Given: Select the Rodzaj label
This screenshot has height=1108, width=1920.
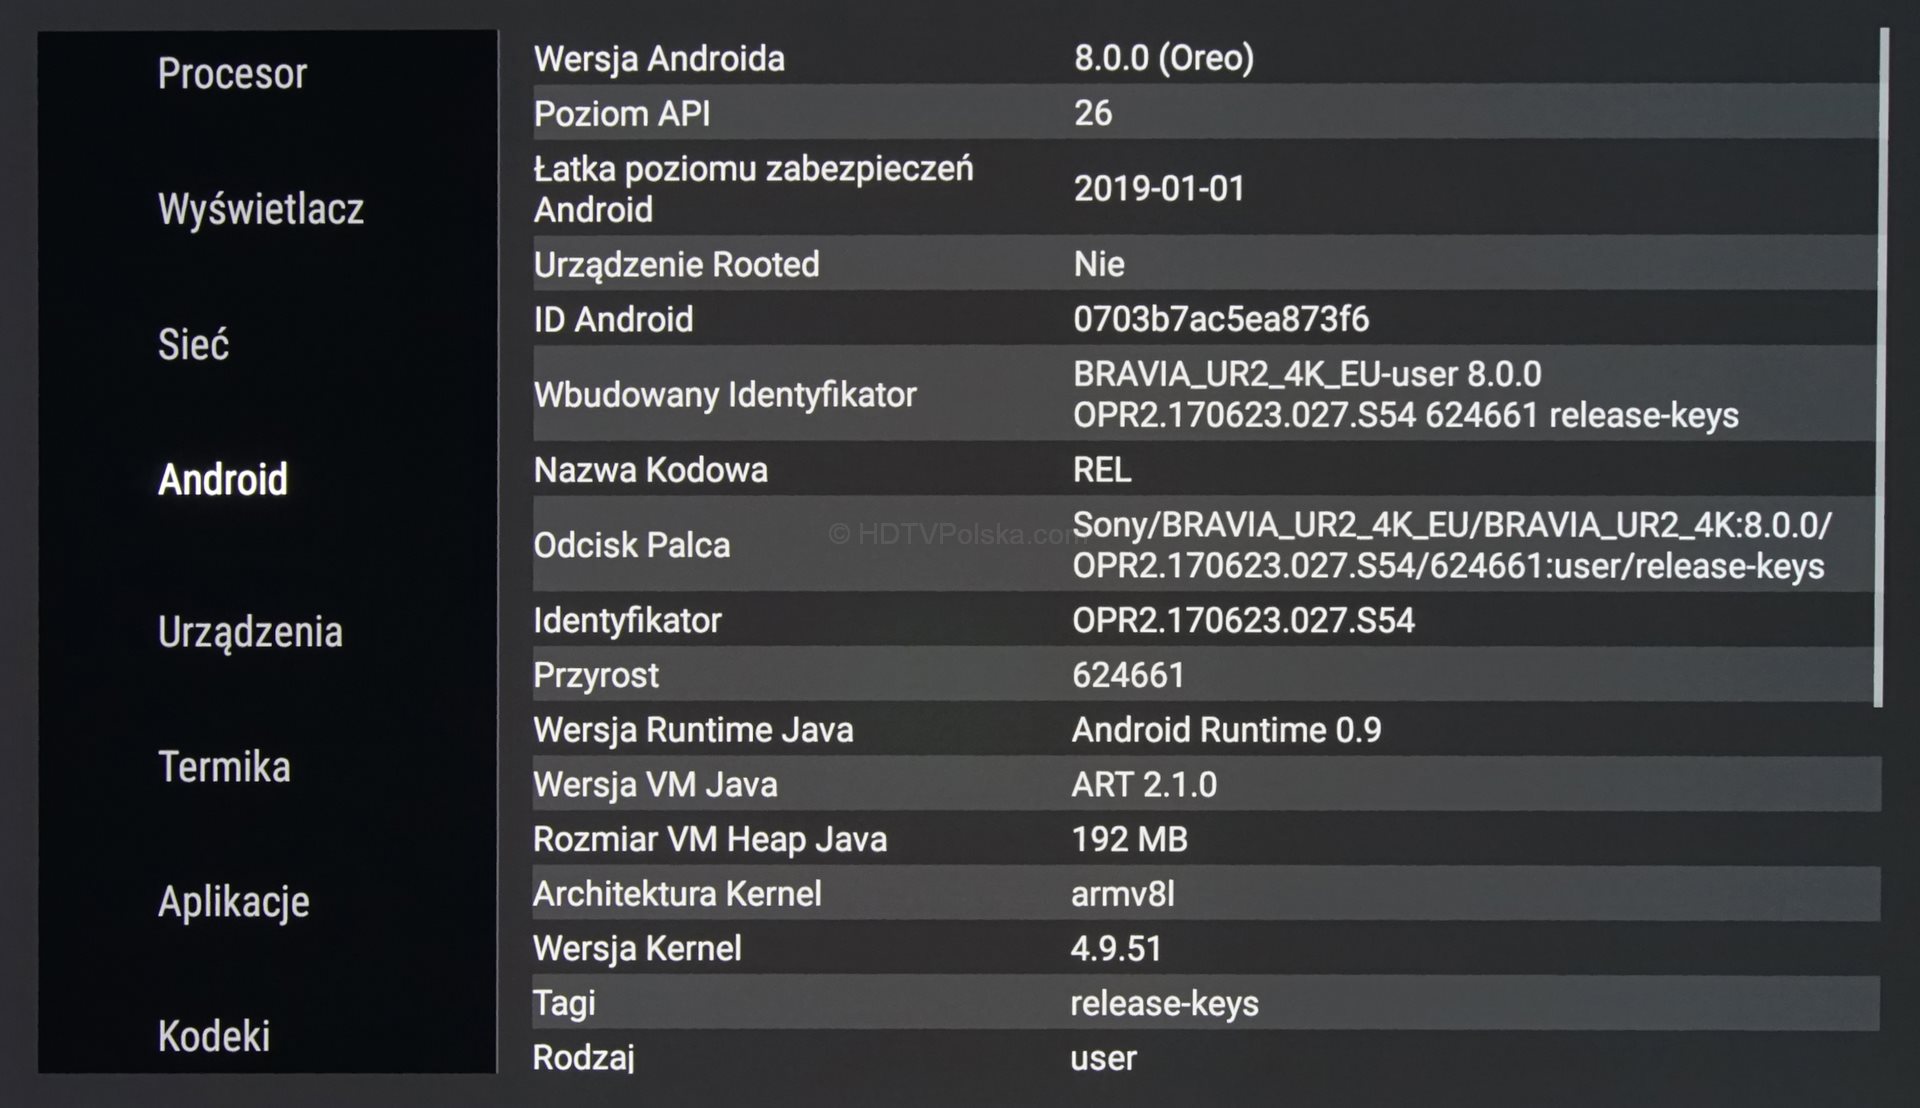Looking at the screenshot, I should pos(584,1058).
